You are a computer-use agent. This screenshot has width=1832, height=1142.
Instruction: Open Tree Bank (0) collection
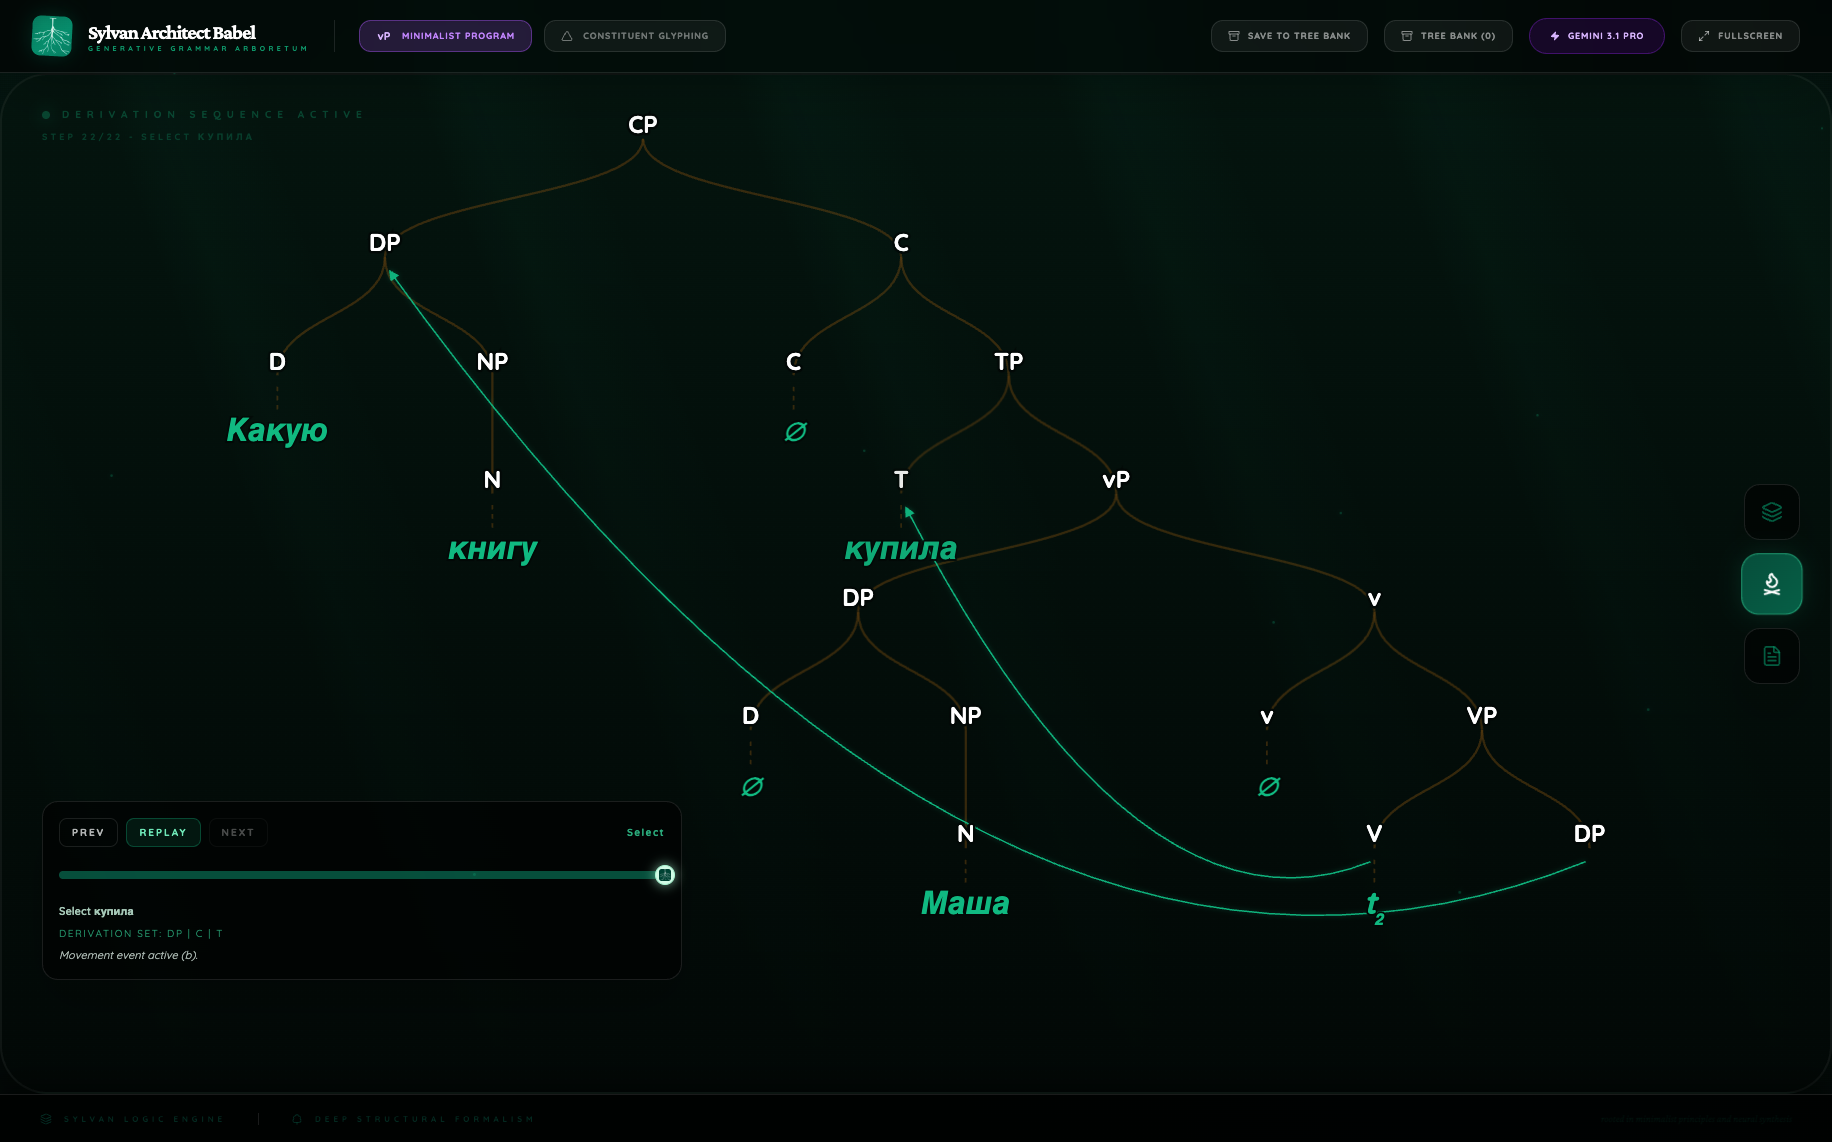(x=1447, y=36)
